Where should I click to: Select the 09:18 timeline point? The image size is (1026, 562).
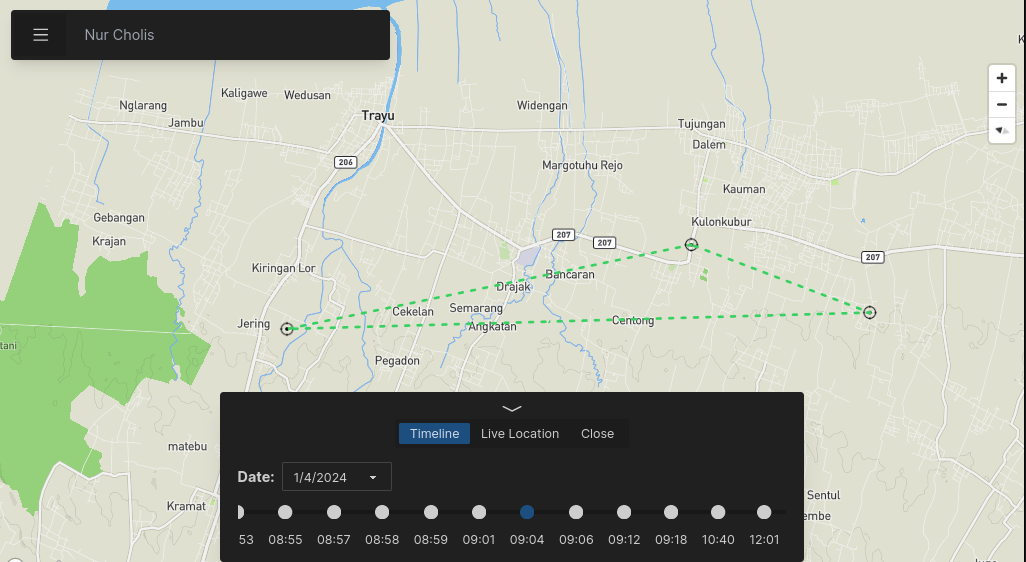coord(671,512)
